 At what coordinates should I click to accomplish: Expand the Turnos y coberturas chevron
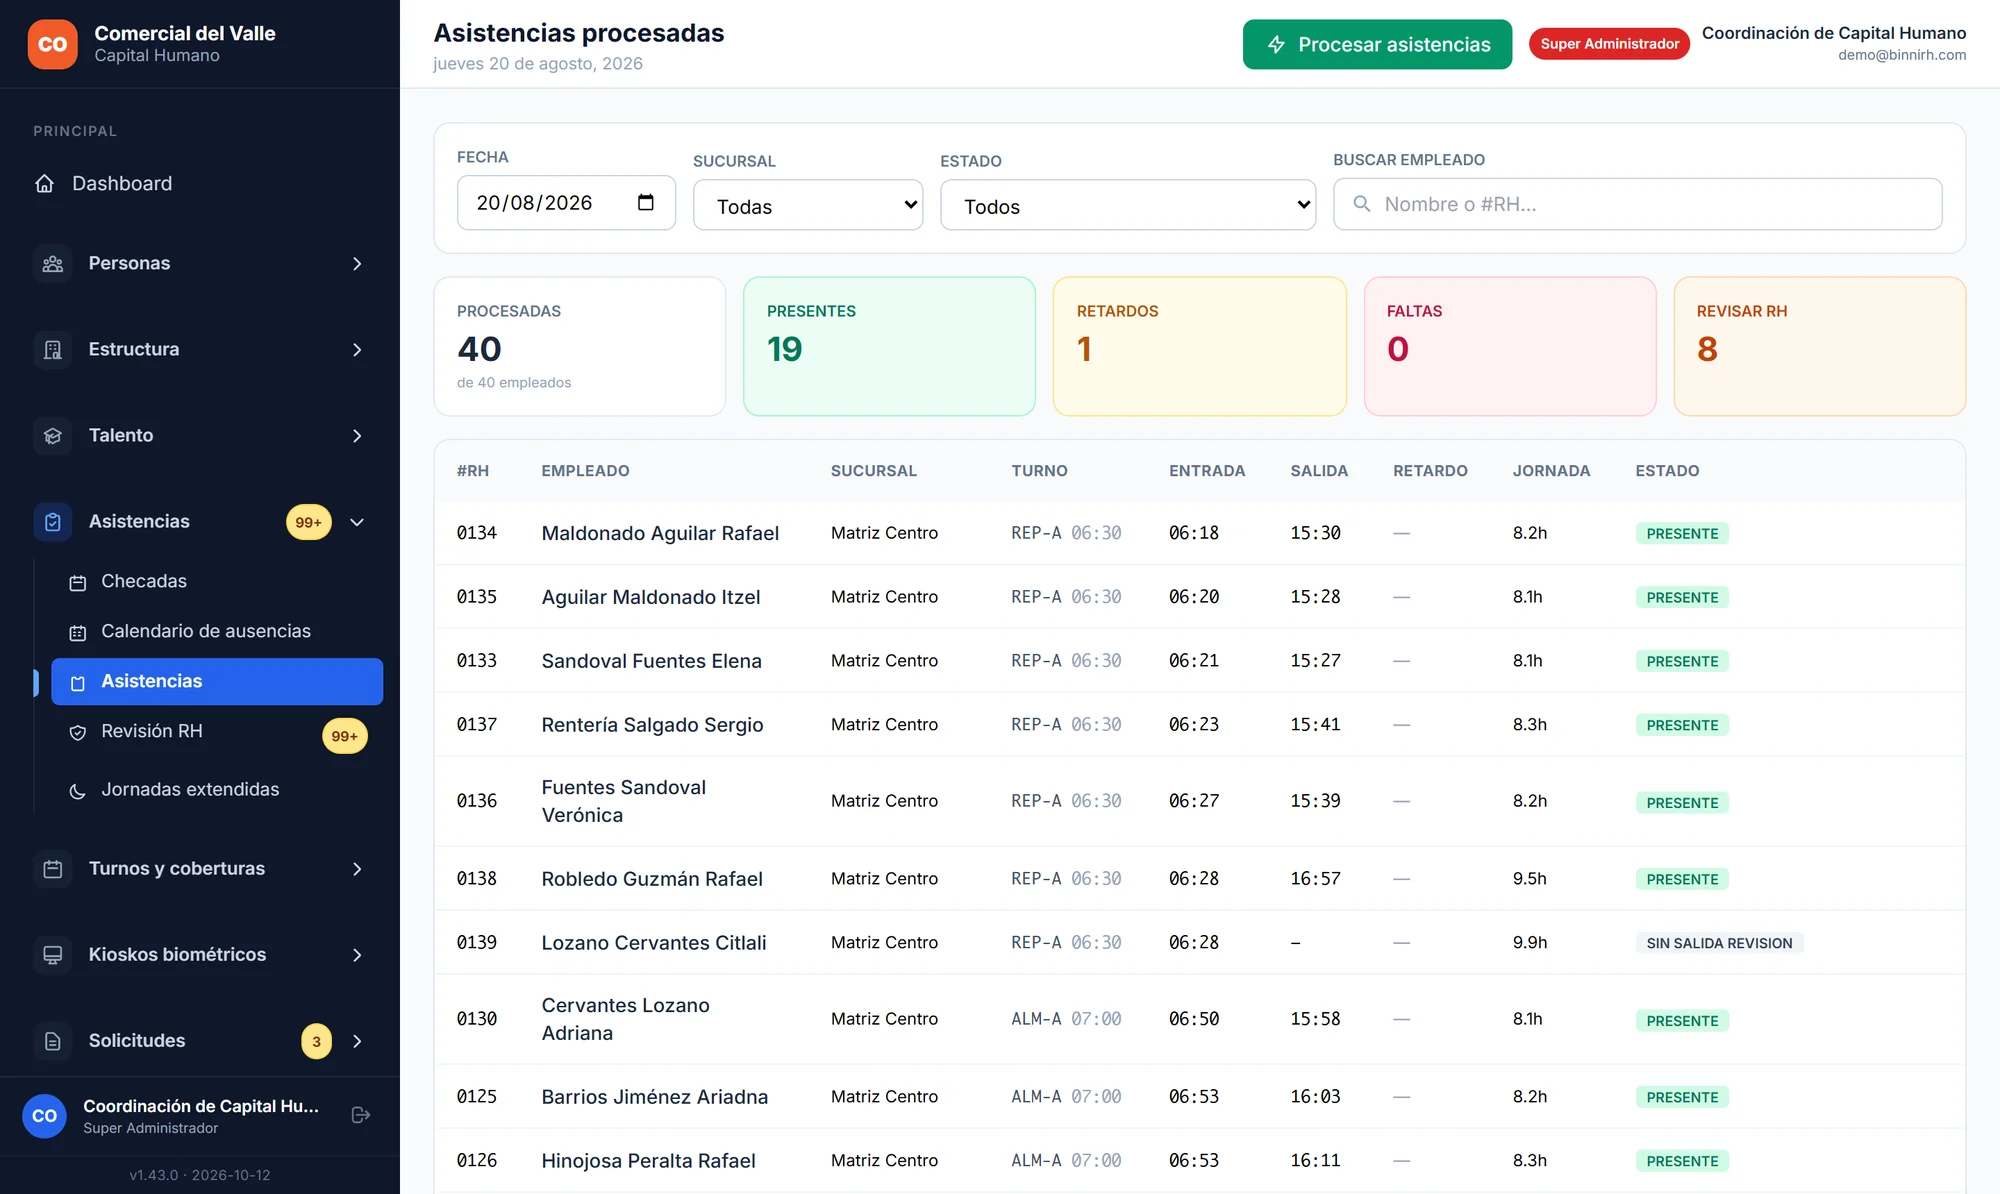tap(357, 869)
